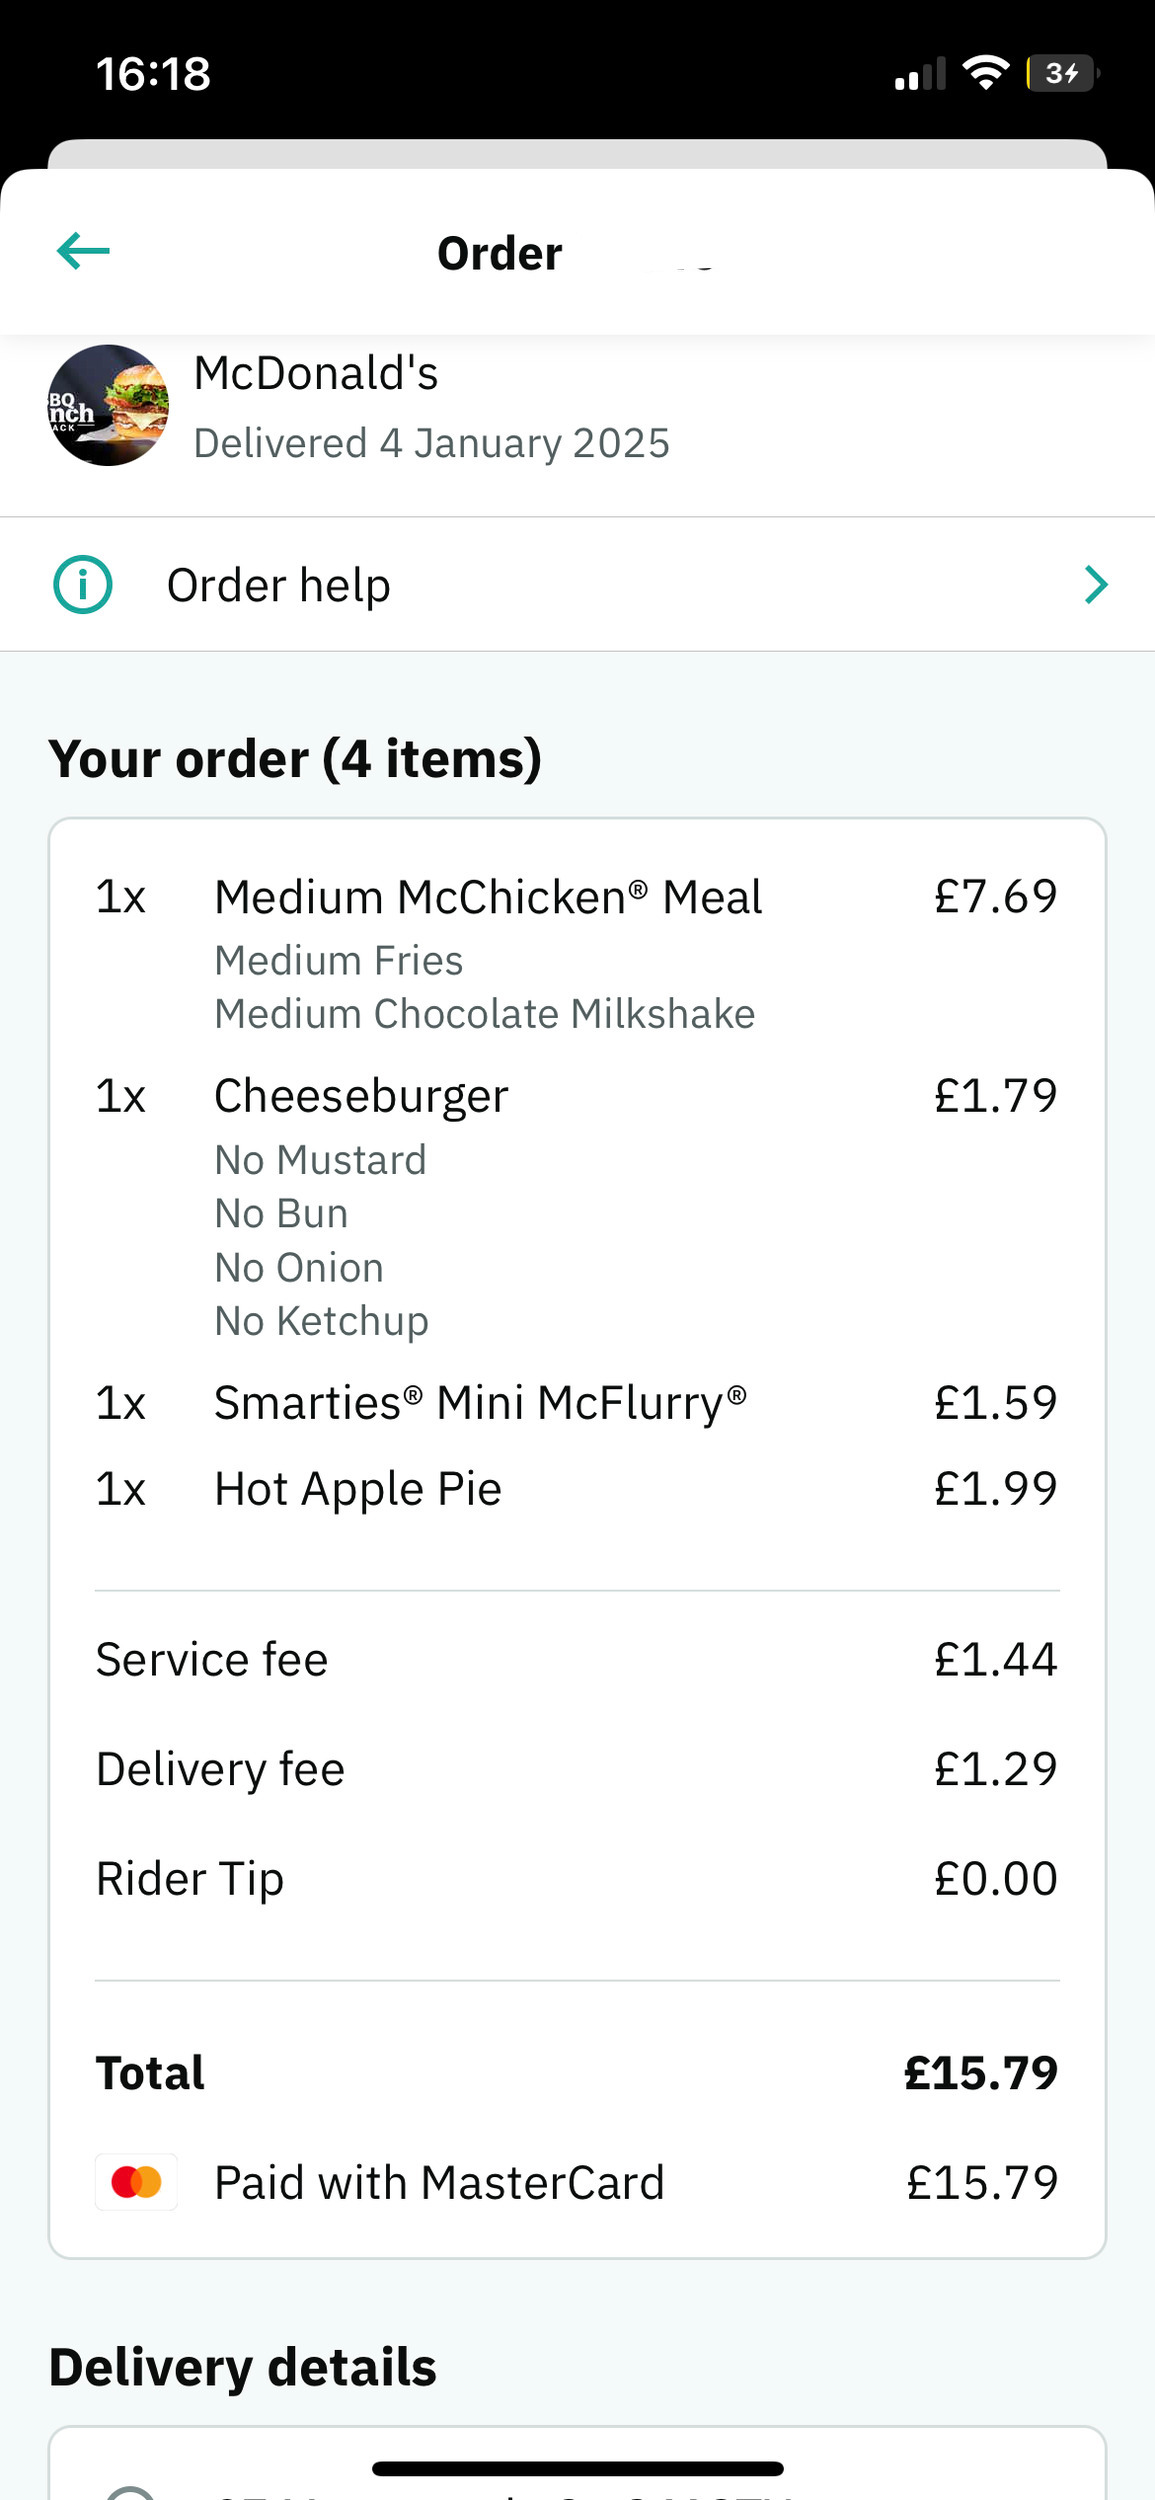Image resolution: width=1155 pixels, height=2500 pixels.
Task: Tap the Service fee row
Action: [576, 1660]
